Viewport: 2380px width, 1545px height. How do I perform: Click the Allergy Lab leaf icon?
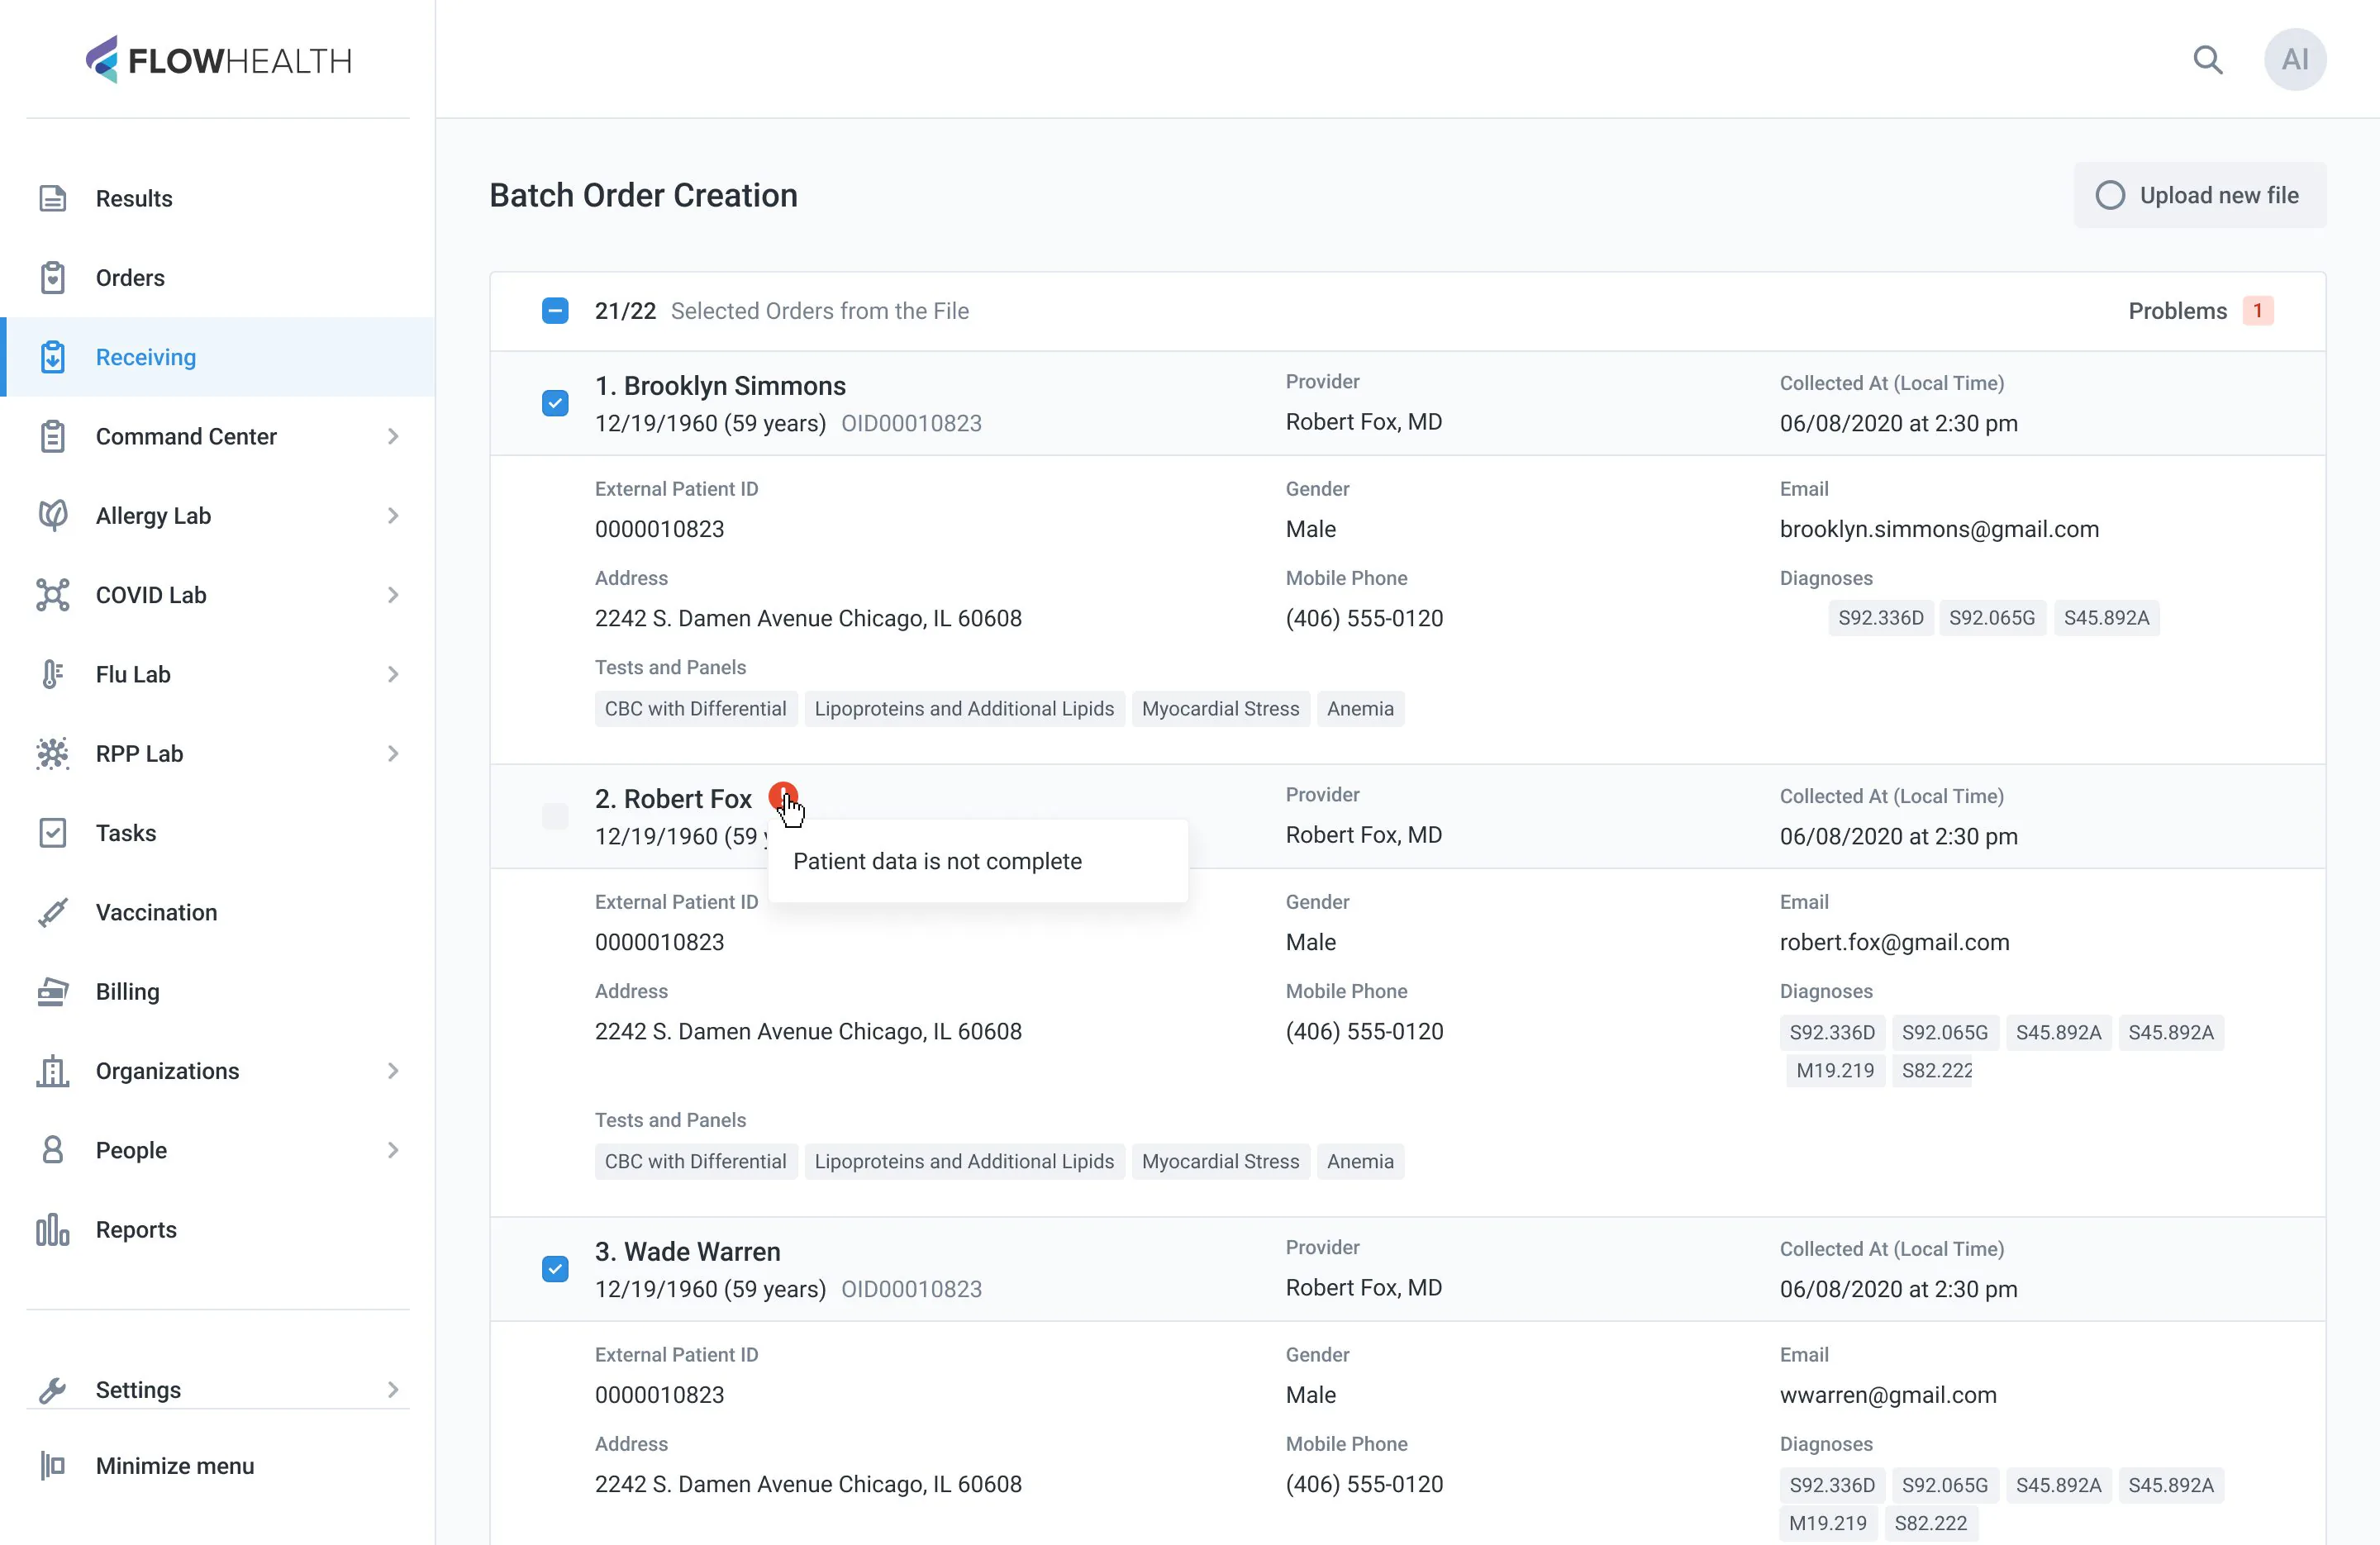[53, 515]
